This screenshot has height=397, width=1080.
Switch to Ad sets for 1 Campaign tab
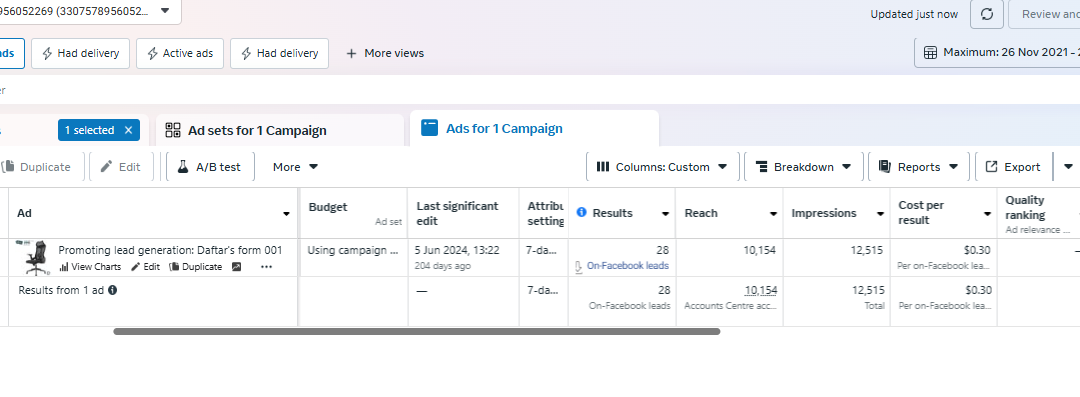pyautogui.click(x=280, y=130)
